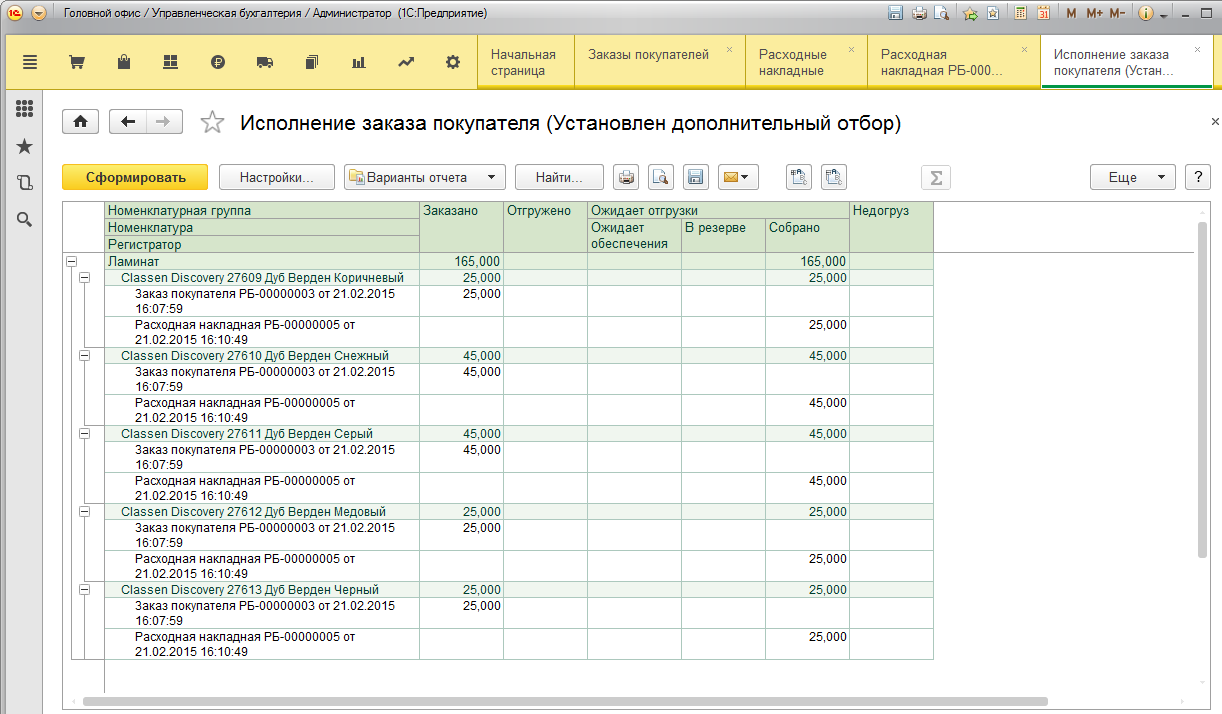The image size is (1222, 714).
Task: Open the Варианты отчета dropdown
Action: [x=425, y=177]
